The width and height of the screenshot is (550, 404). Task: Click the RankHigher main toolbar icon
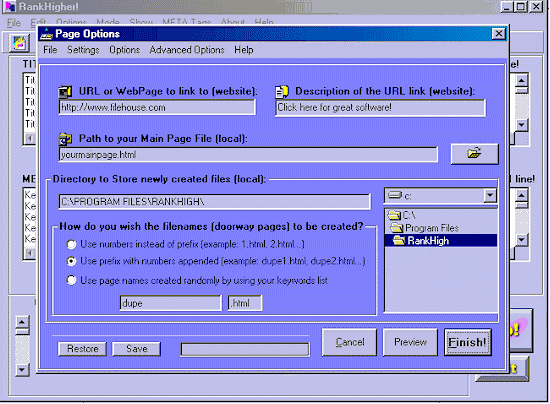[x=19, y=43]
